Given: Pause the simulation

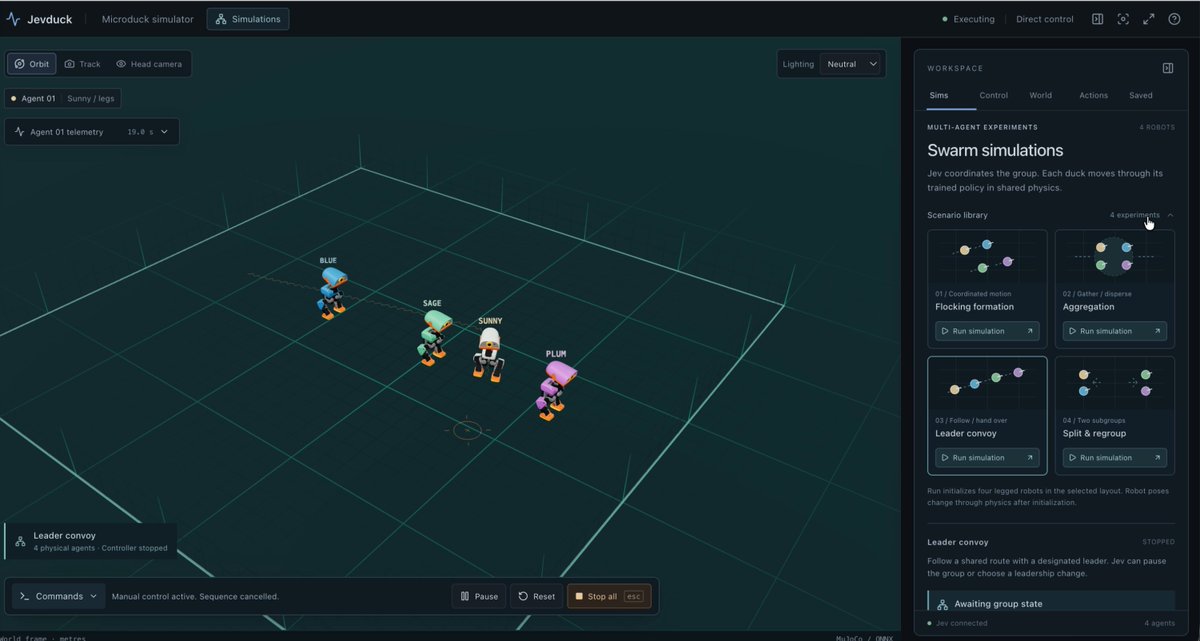Looking at the screenshot, I should [479, 596].
